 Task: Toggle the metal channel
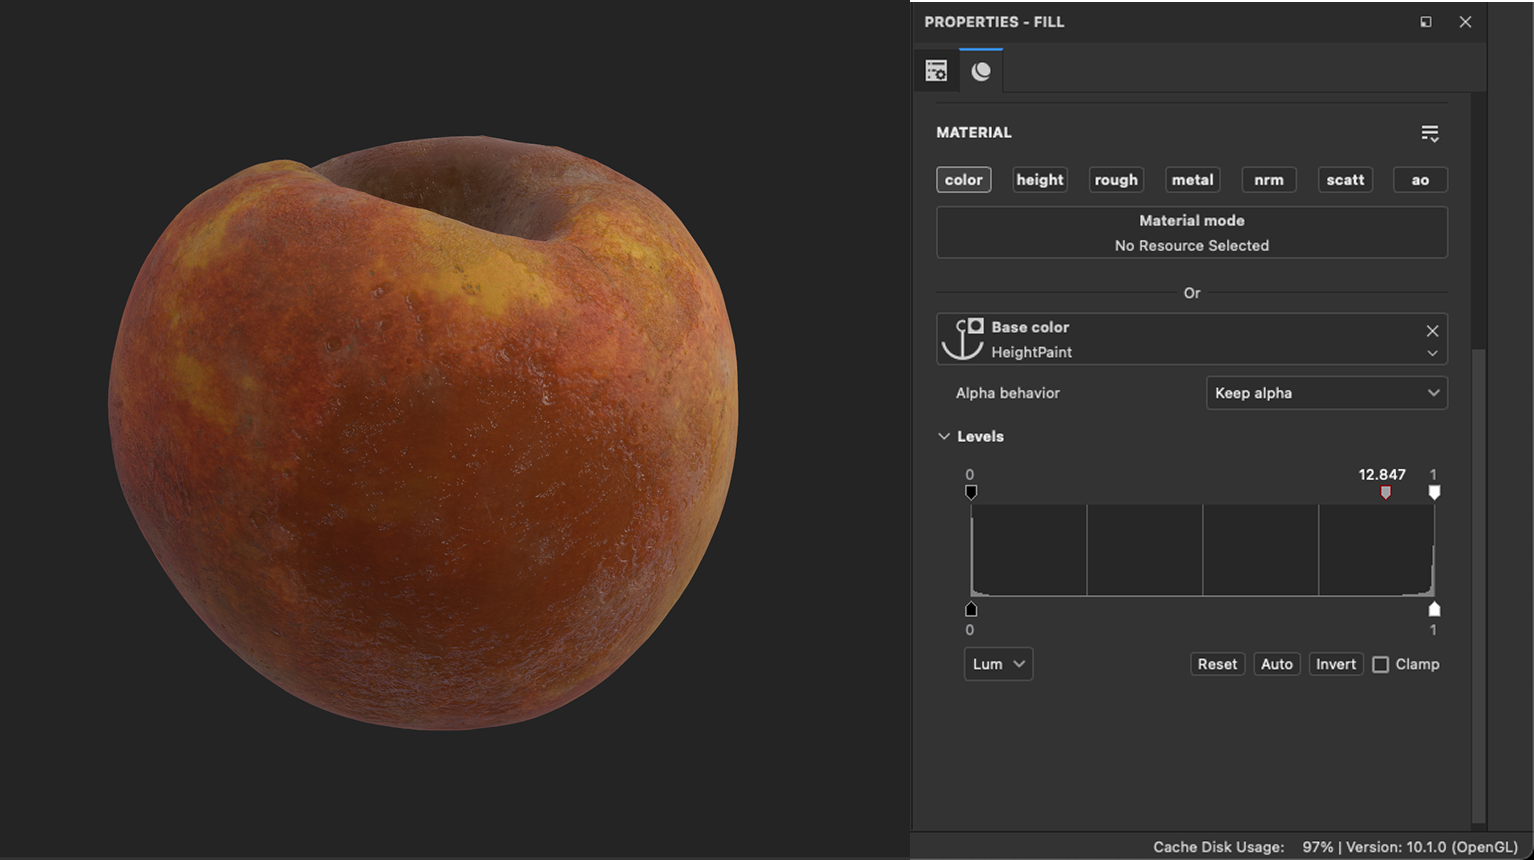tap(1192, 180)
